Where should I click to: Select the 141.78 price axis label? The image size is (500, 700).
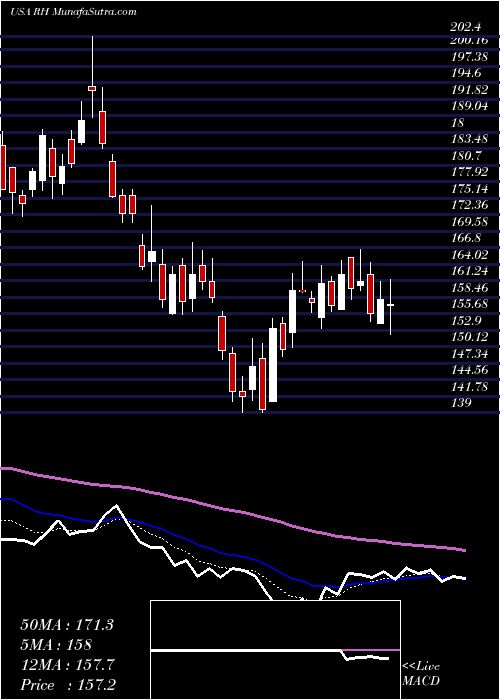pyautogui.click(x=468, y=387)
